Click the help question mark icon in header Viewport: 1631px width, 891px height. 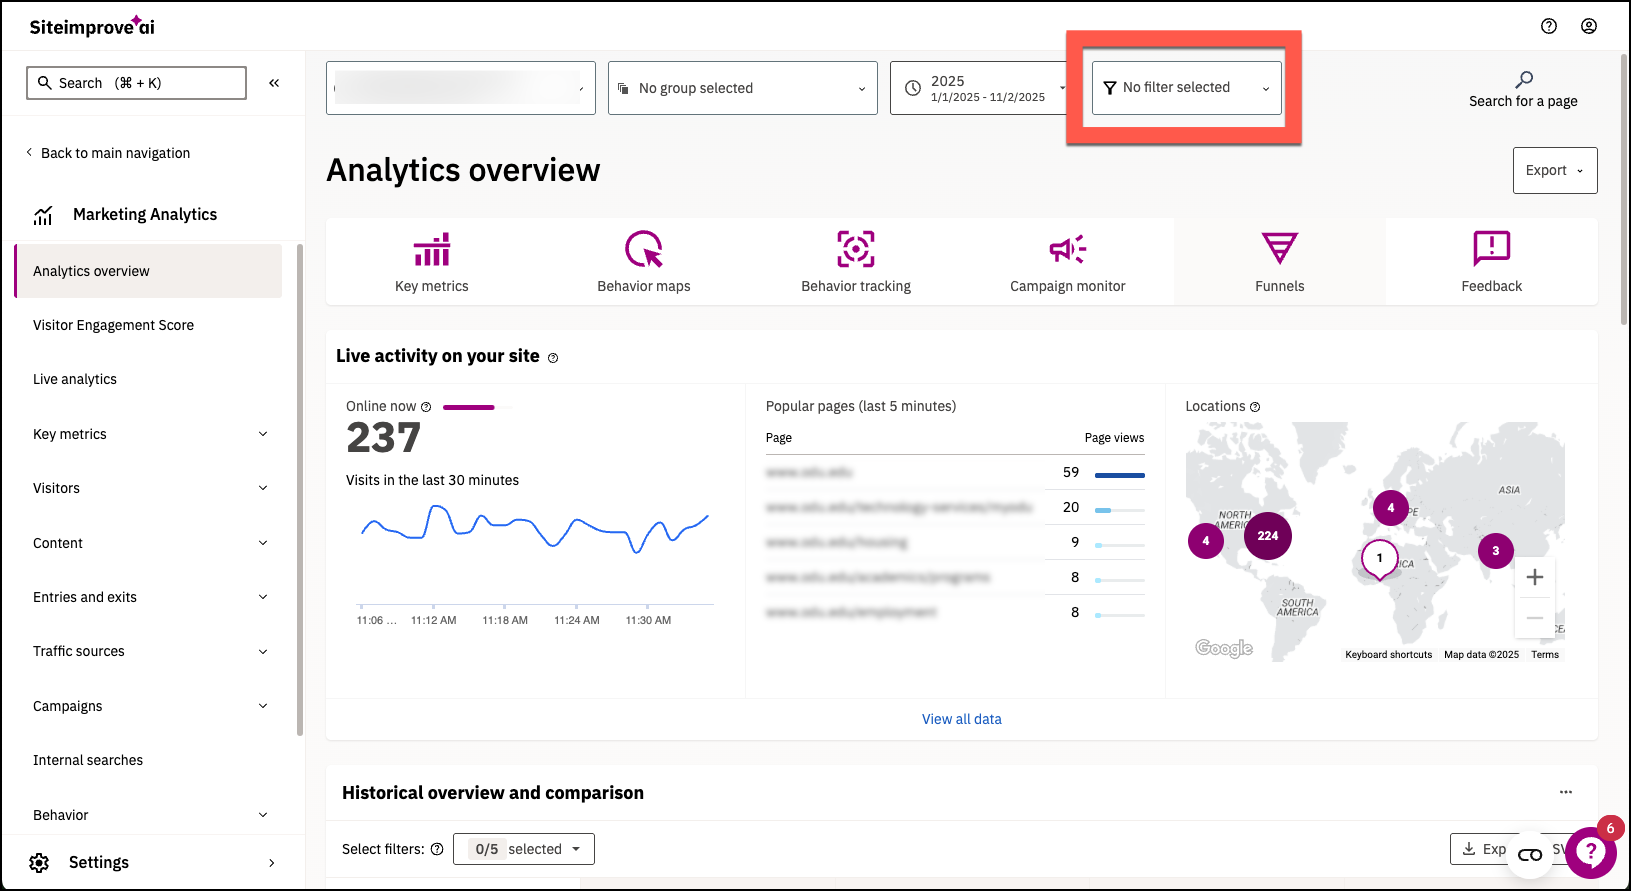(x=1549, y=27)
